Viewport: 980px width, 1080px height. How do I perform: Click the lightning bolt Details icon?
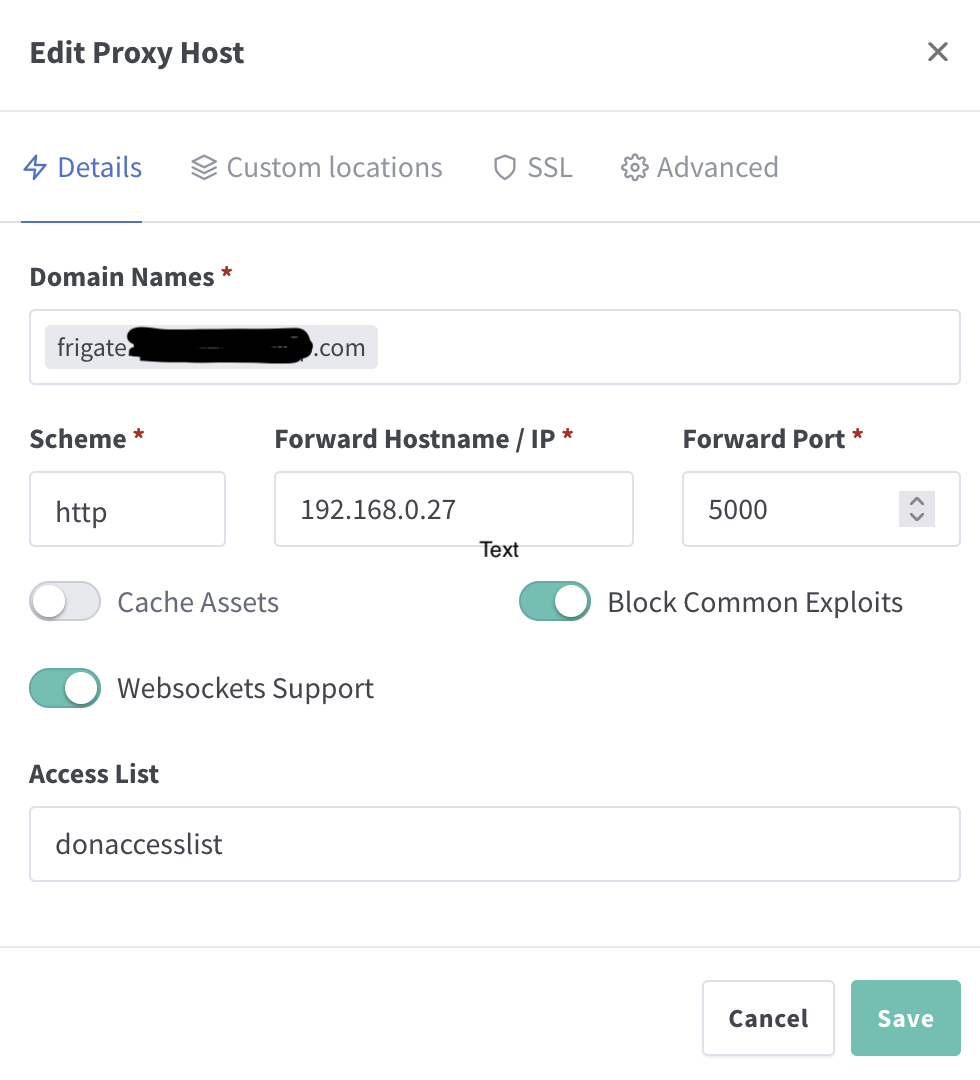tap(35, 167)
